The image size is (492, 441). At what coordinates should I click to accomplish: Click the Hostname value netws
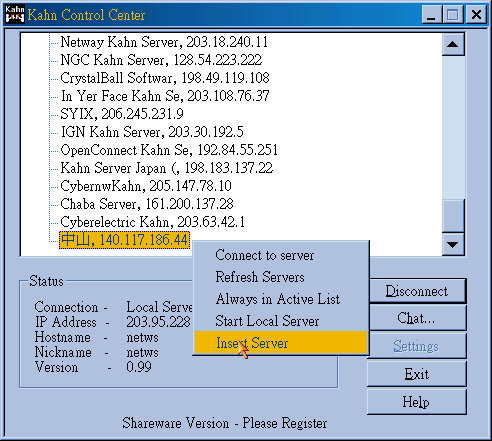(x=142, y=337)
